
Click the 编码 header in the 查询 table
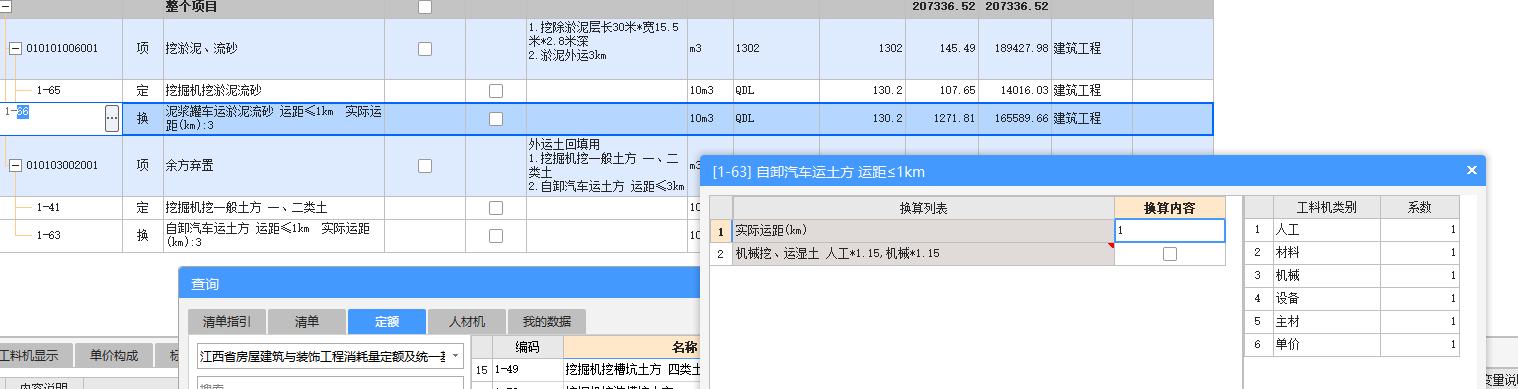pos(527,347)
